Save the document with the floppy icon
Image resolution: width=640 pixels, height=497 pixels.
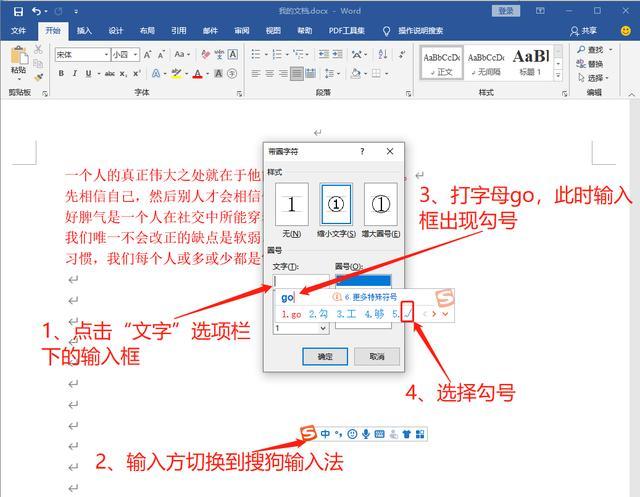[x=18, y=11]
